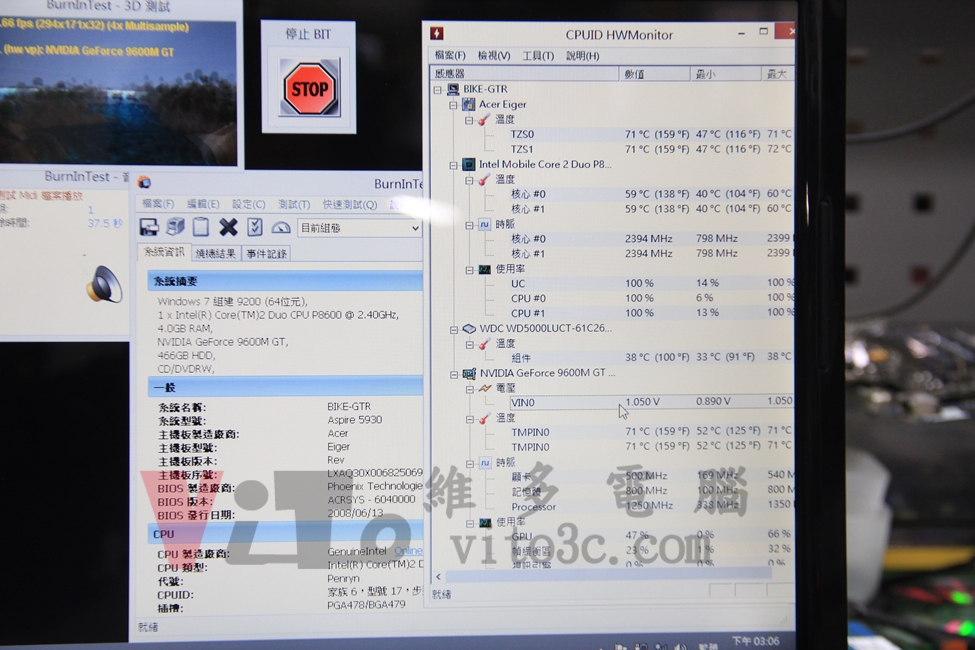
Task: Click the 最小 column header
Action: click(x=726, y=73)
